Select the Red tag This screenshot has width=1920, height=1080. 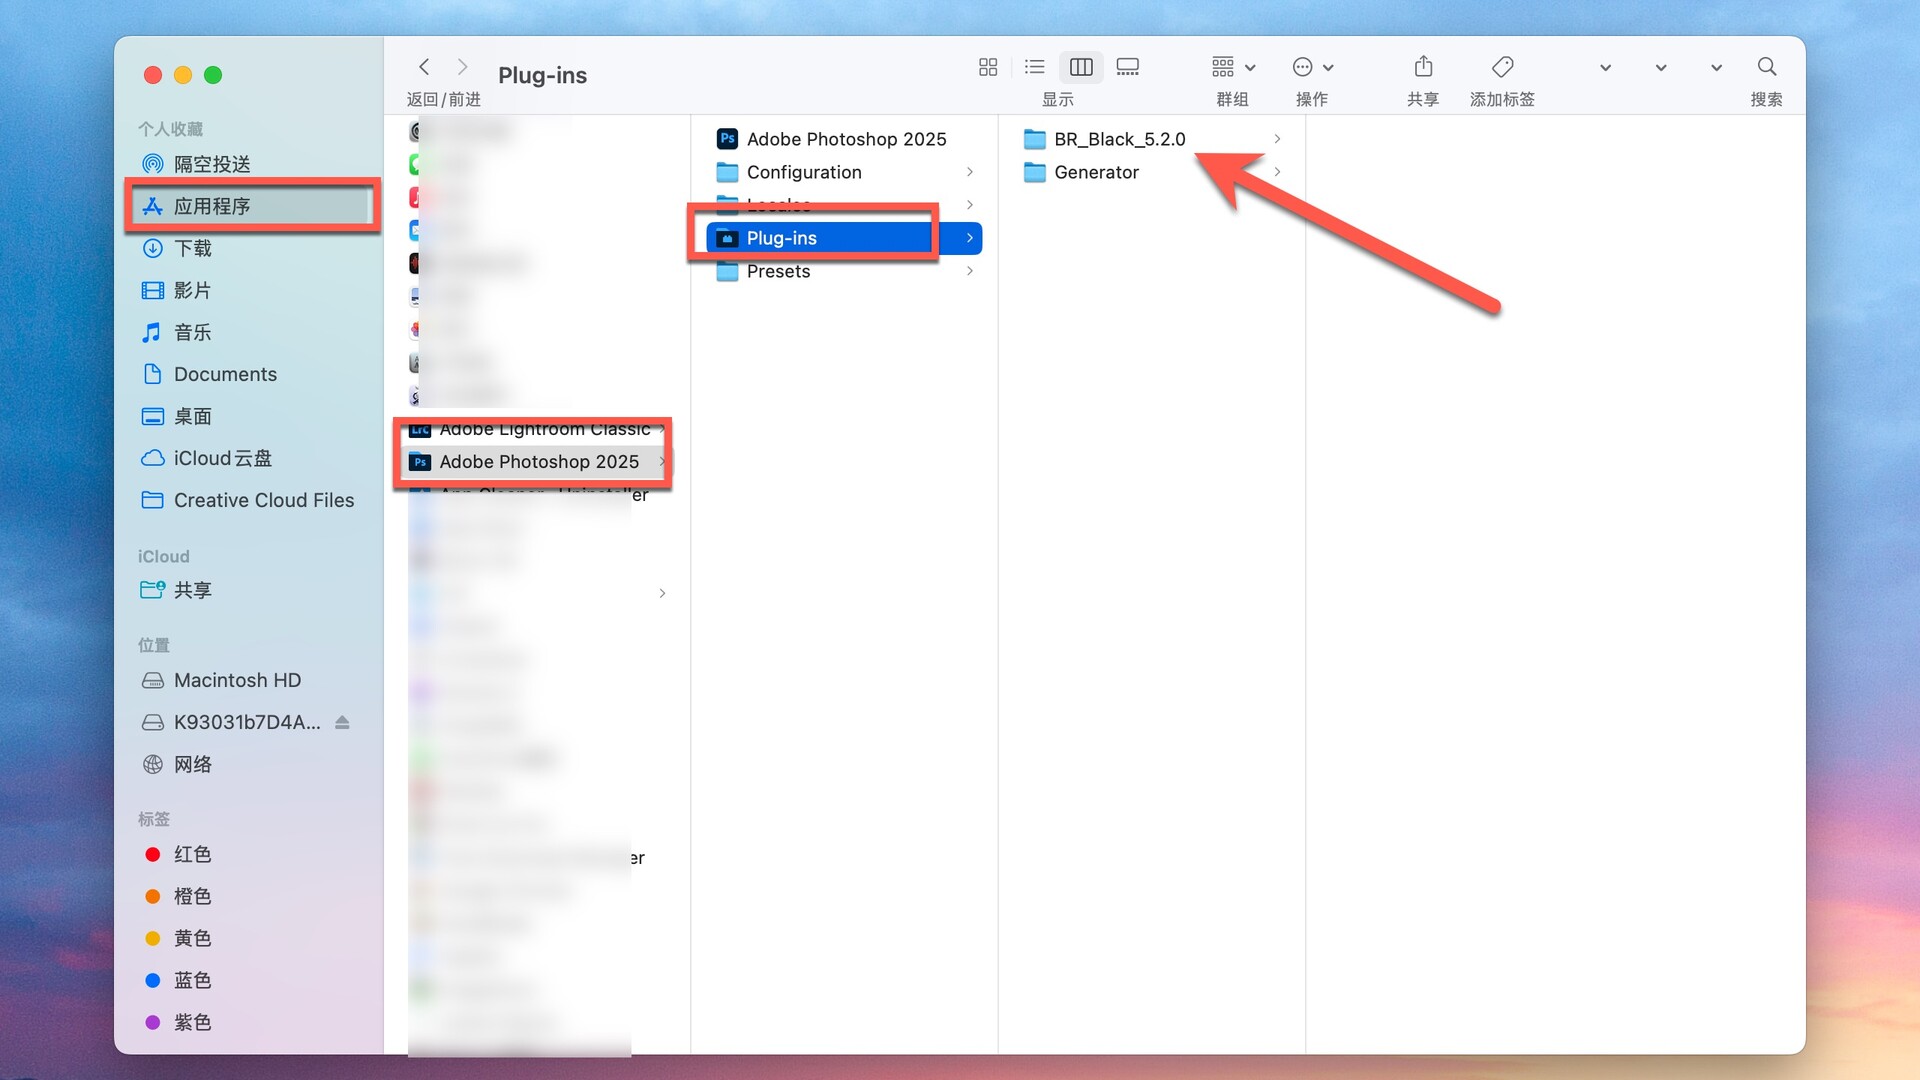click(x=192, y=854)
